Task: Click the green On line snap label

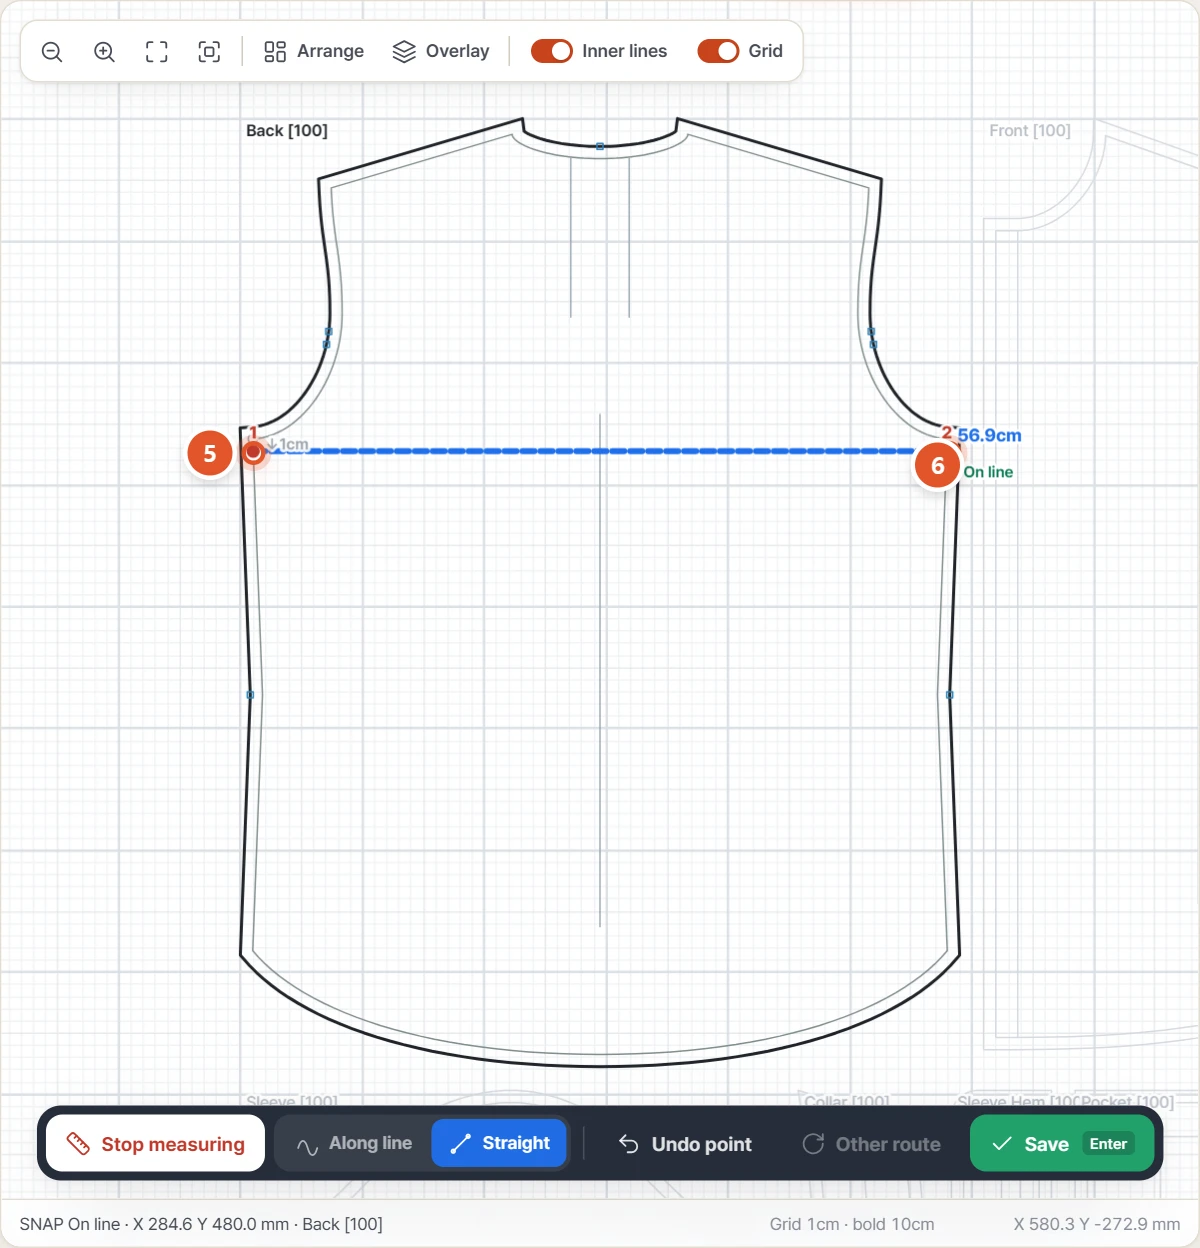Action: (x=988, y=472)
